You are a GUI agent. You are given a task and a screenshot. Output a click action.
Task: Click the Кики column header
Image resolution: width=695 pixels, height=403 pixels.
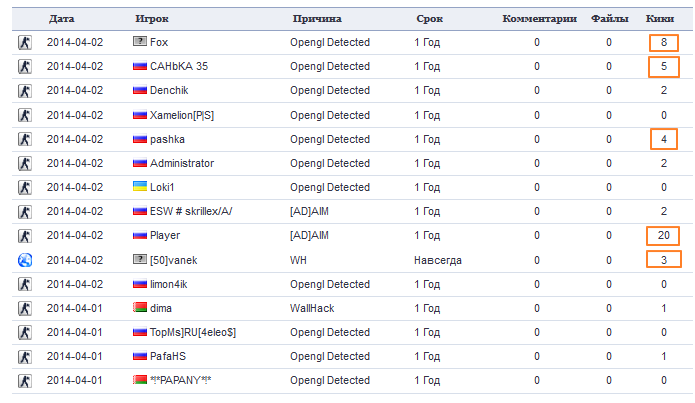click(660, 19)
